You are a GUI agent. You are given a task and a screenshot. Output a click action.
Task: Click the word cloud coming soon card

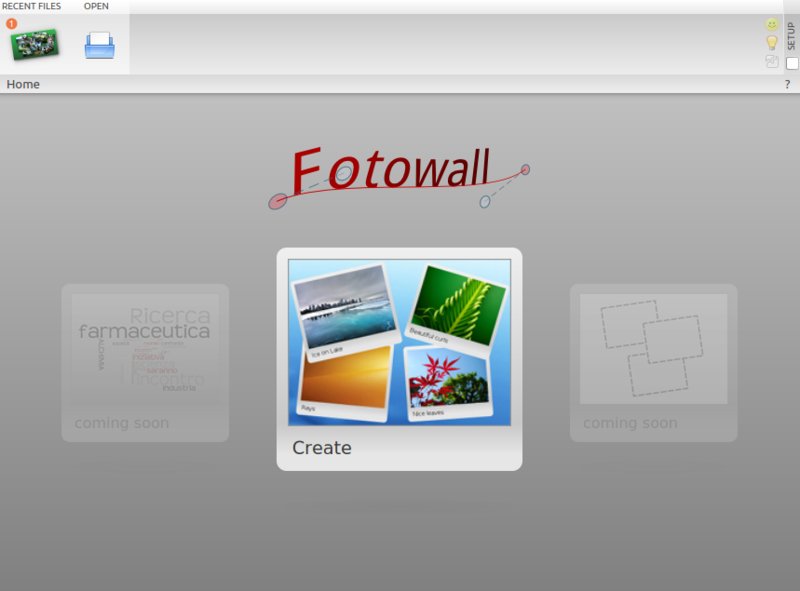pyautogui.click(x=145, y=363)
